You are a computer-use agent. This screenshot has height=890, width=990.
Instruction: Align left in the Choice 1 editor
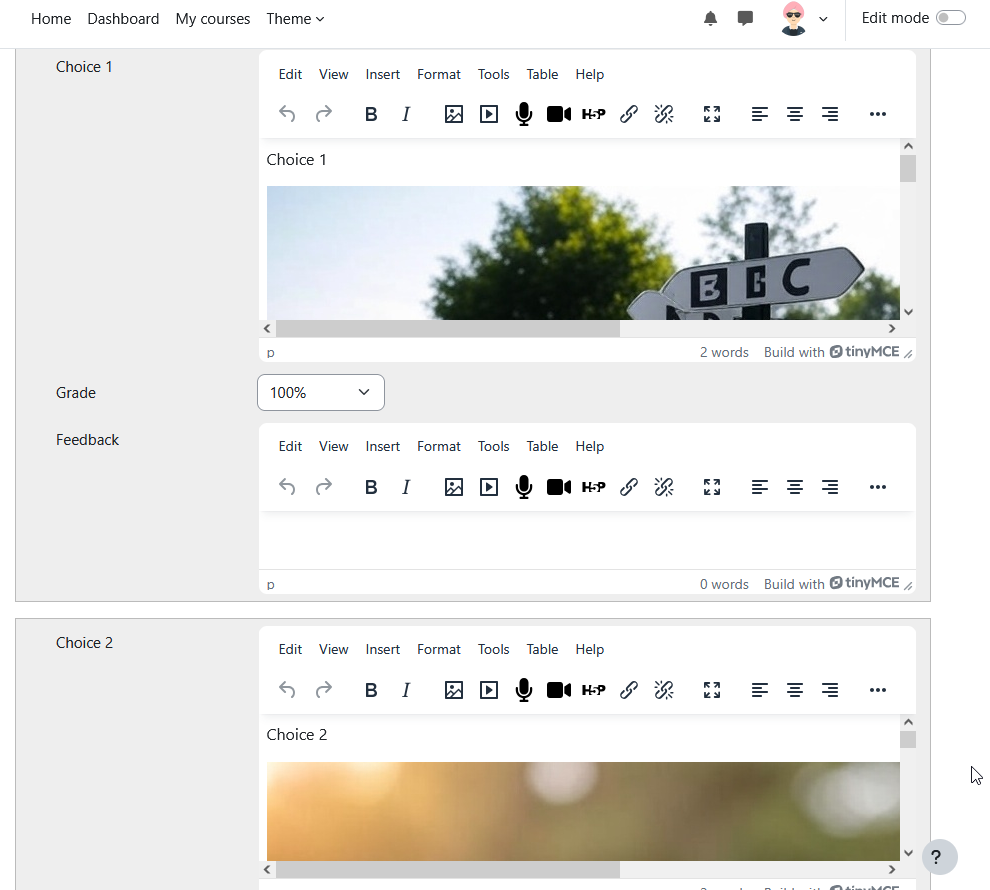tap(760, 114)
